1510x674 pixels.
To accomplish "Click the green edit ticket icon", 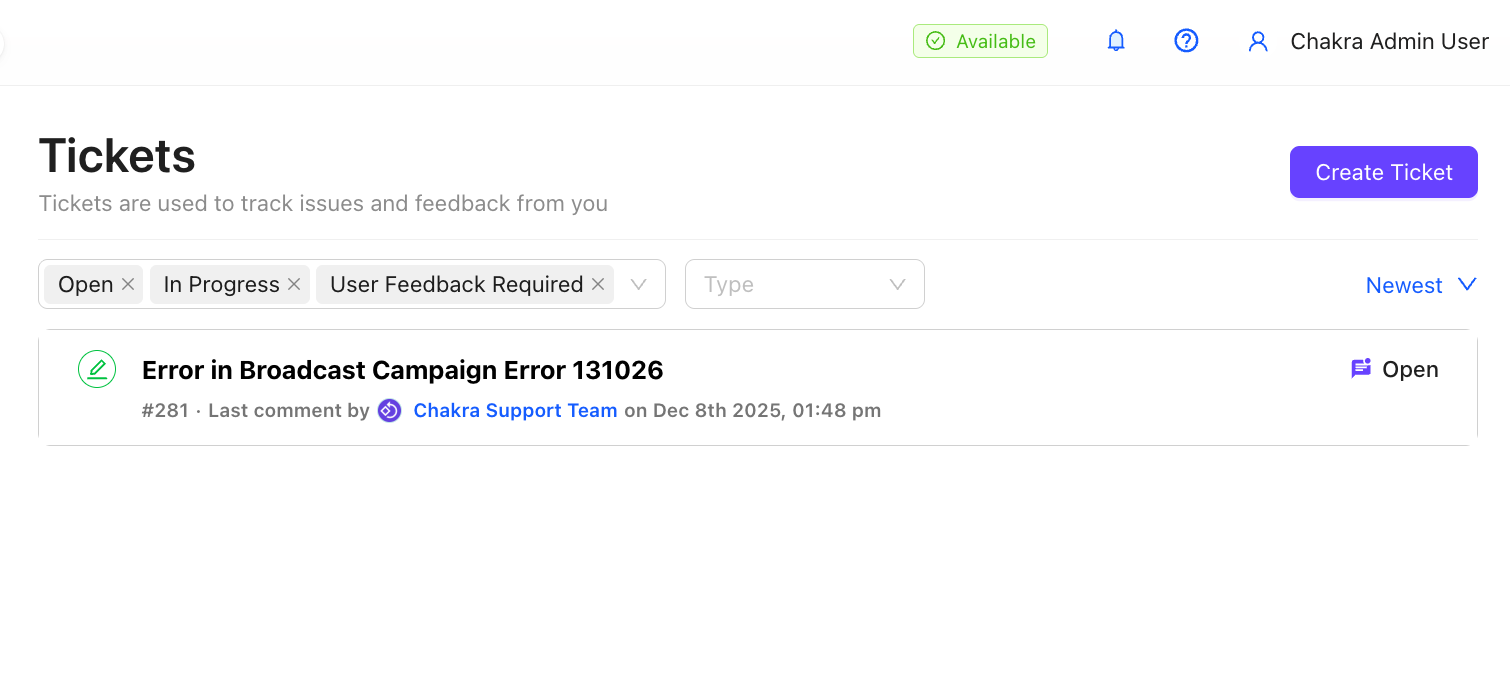I will point(97,369).
